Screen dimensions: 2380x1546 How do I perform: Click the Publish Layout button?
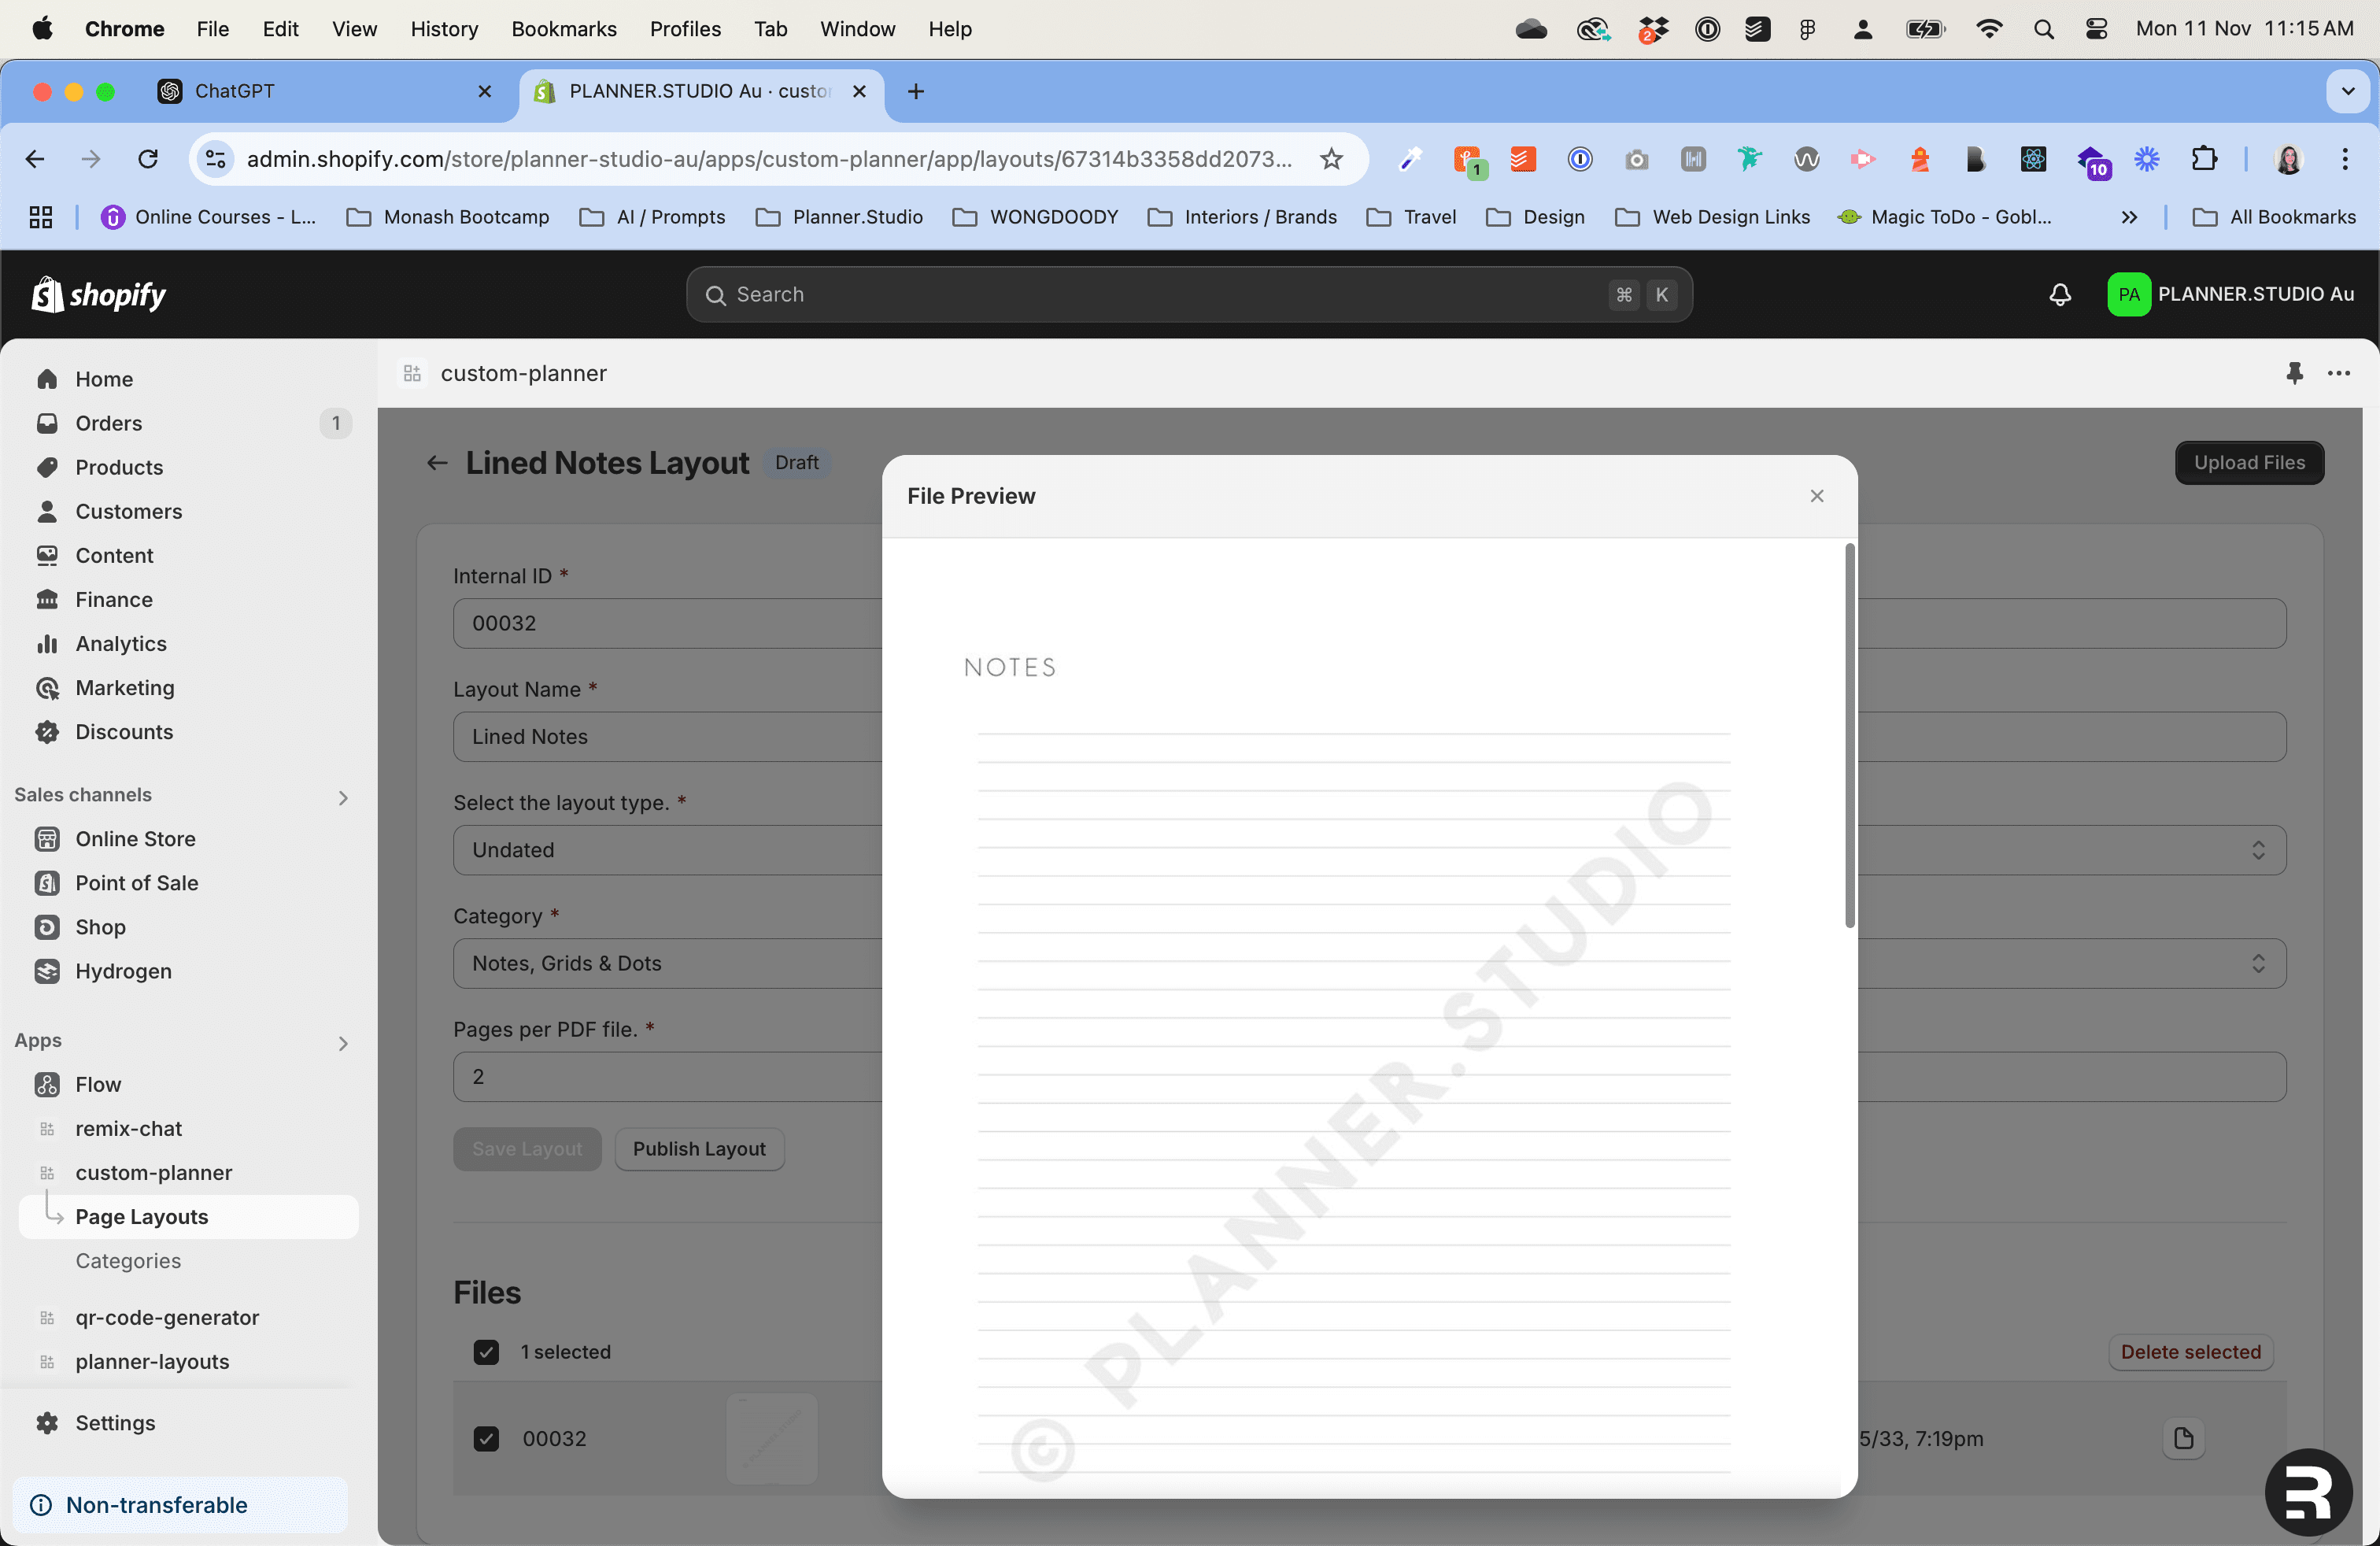(x=699, y=1148)
